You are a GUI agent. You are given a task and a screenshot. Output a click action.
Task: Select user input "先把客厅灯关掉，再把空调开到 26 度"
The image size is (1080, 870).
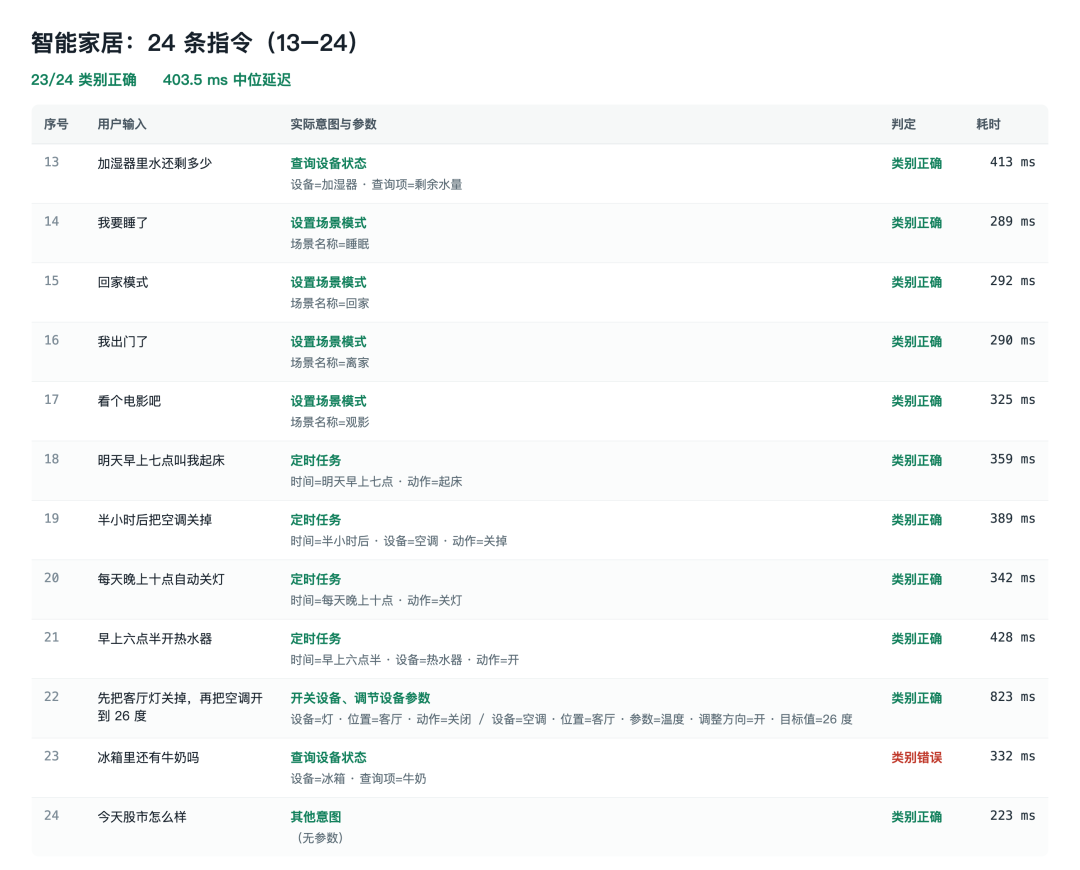tap(180, 707)
